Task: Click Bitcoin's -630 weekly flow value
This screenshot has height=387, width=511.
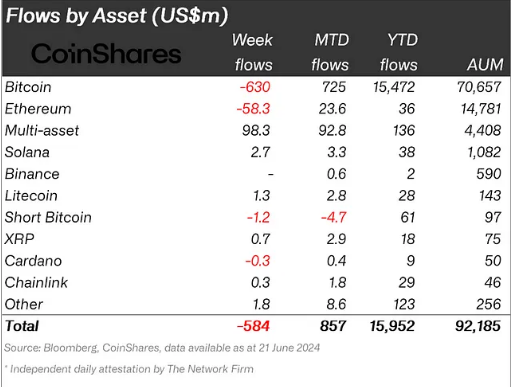Action: 255,87
